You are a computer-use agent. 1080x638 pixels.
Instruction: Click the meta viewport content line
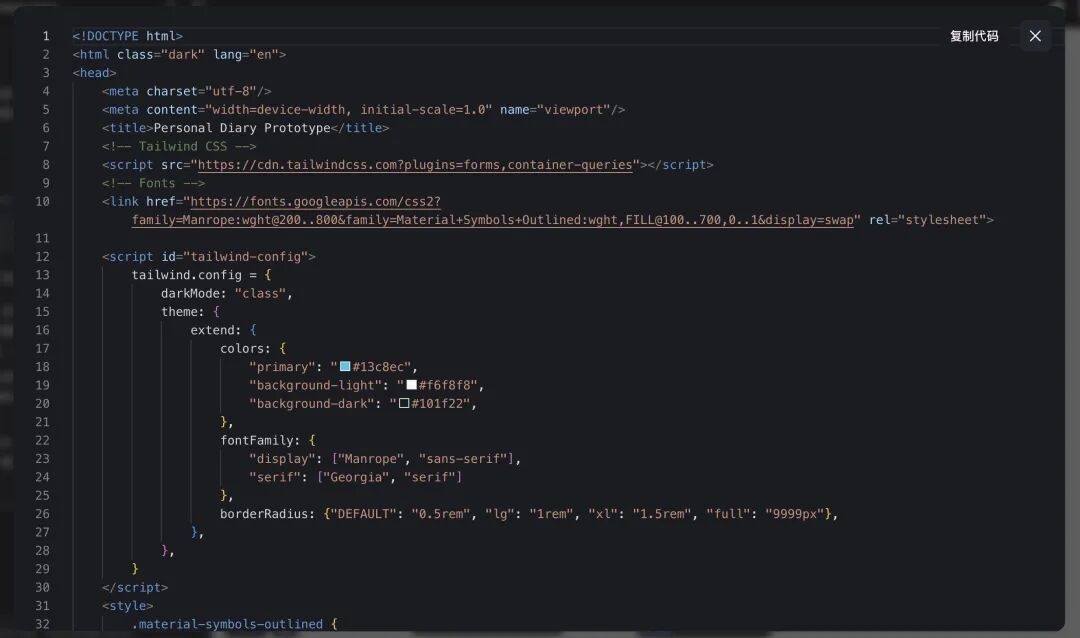pyautogui.click(x=364, y=110)
